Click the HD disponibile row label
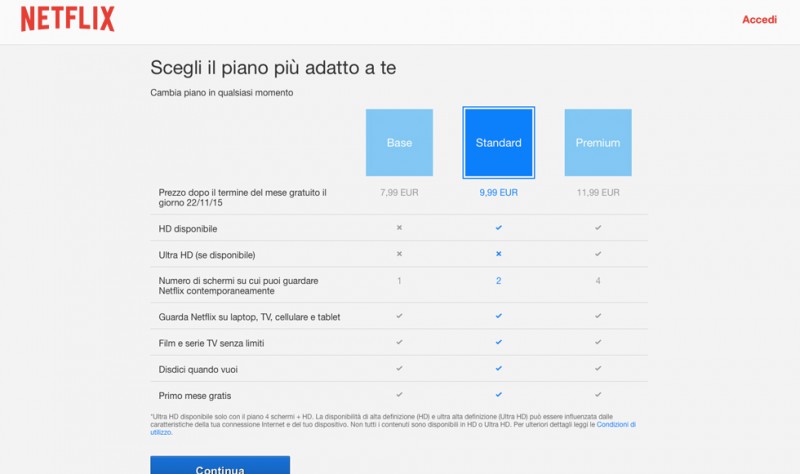The width and height of the screenshot is (800, 474). [x=188, y=229]
